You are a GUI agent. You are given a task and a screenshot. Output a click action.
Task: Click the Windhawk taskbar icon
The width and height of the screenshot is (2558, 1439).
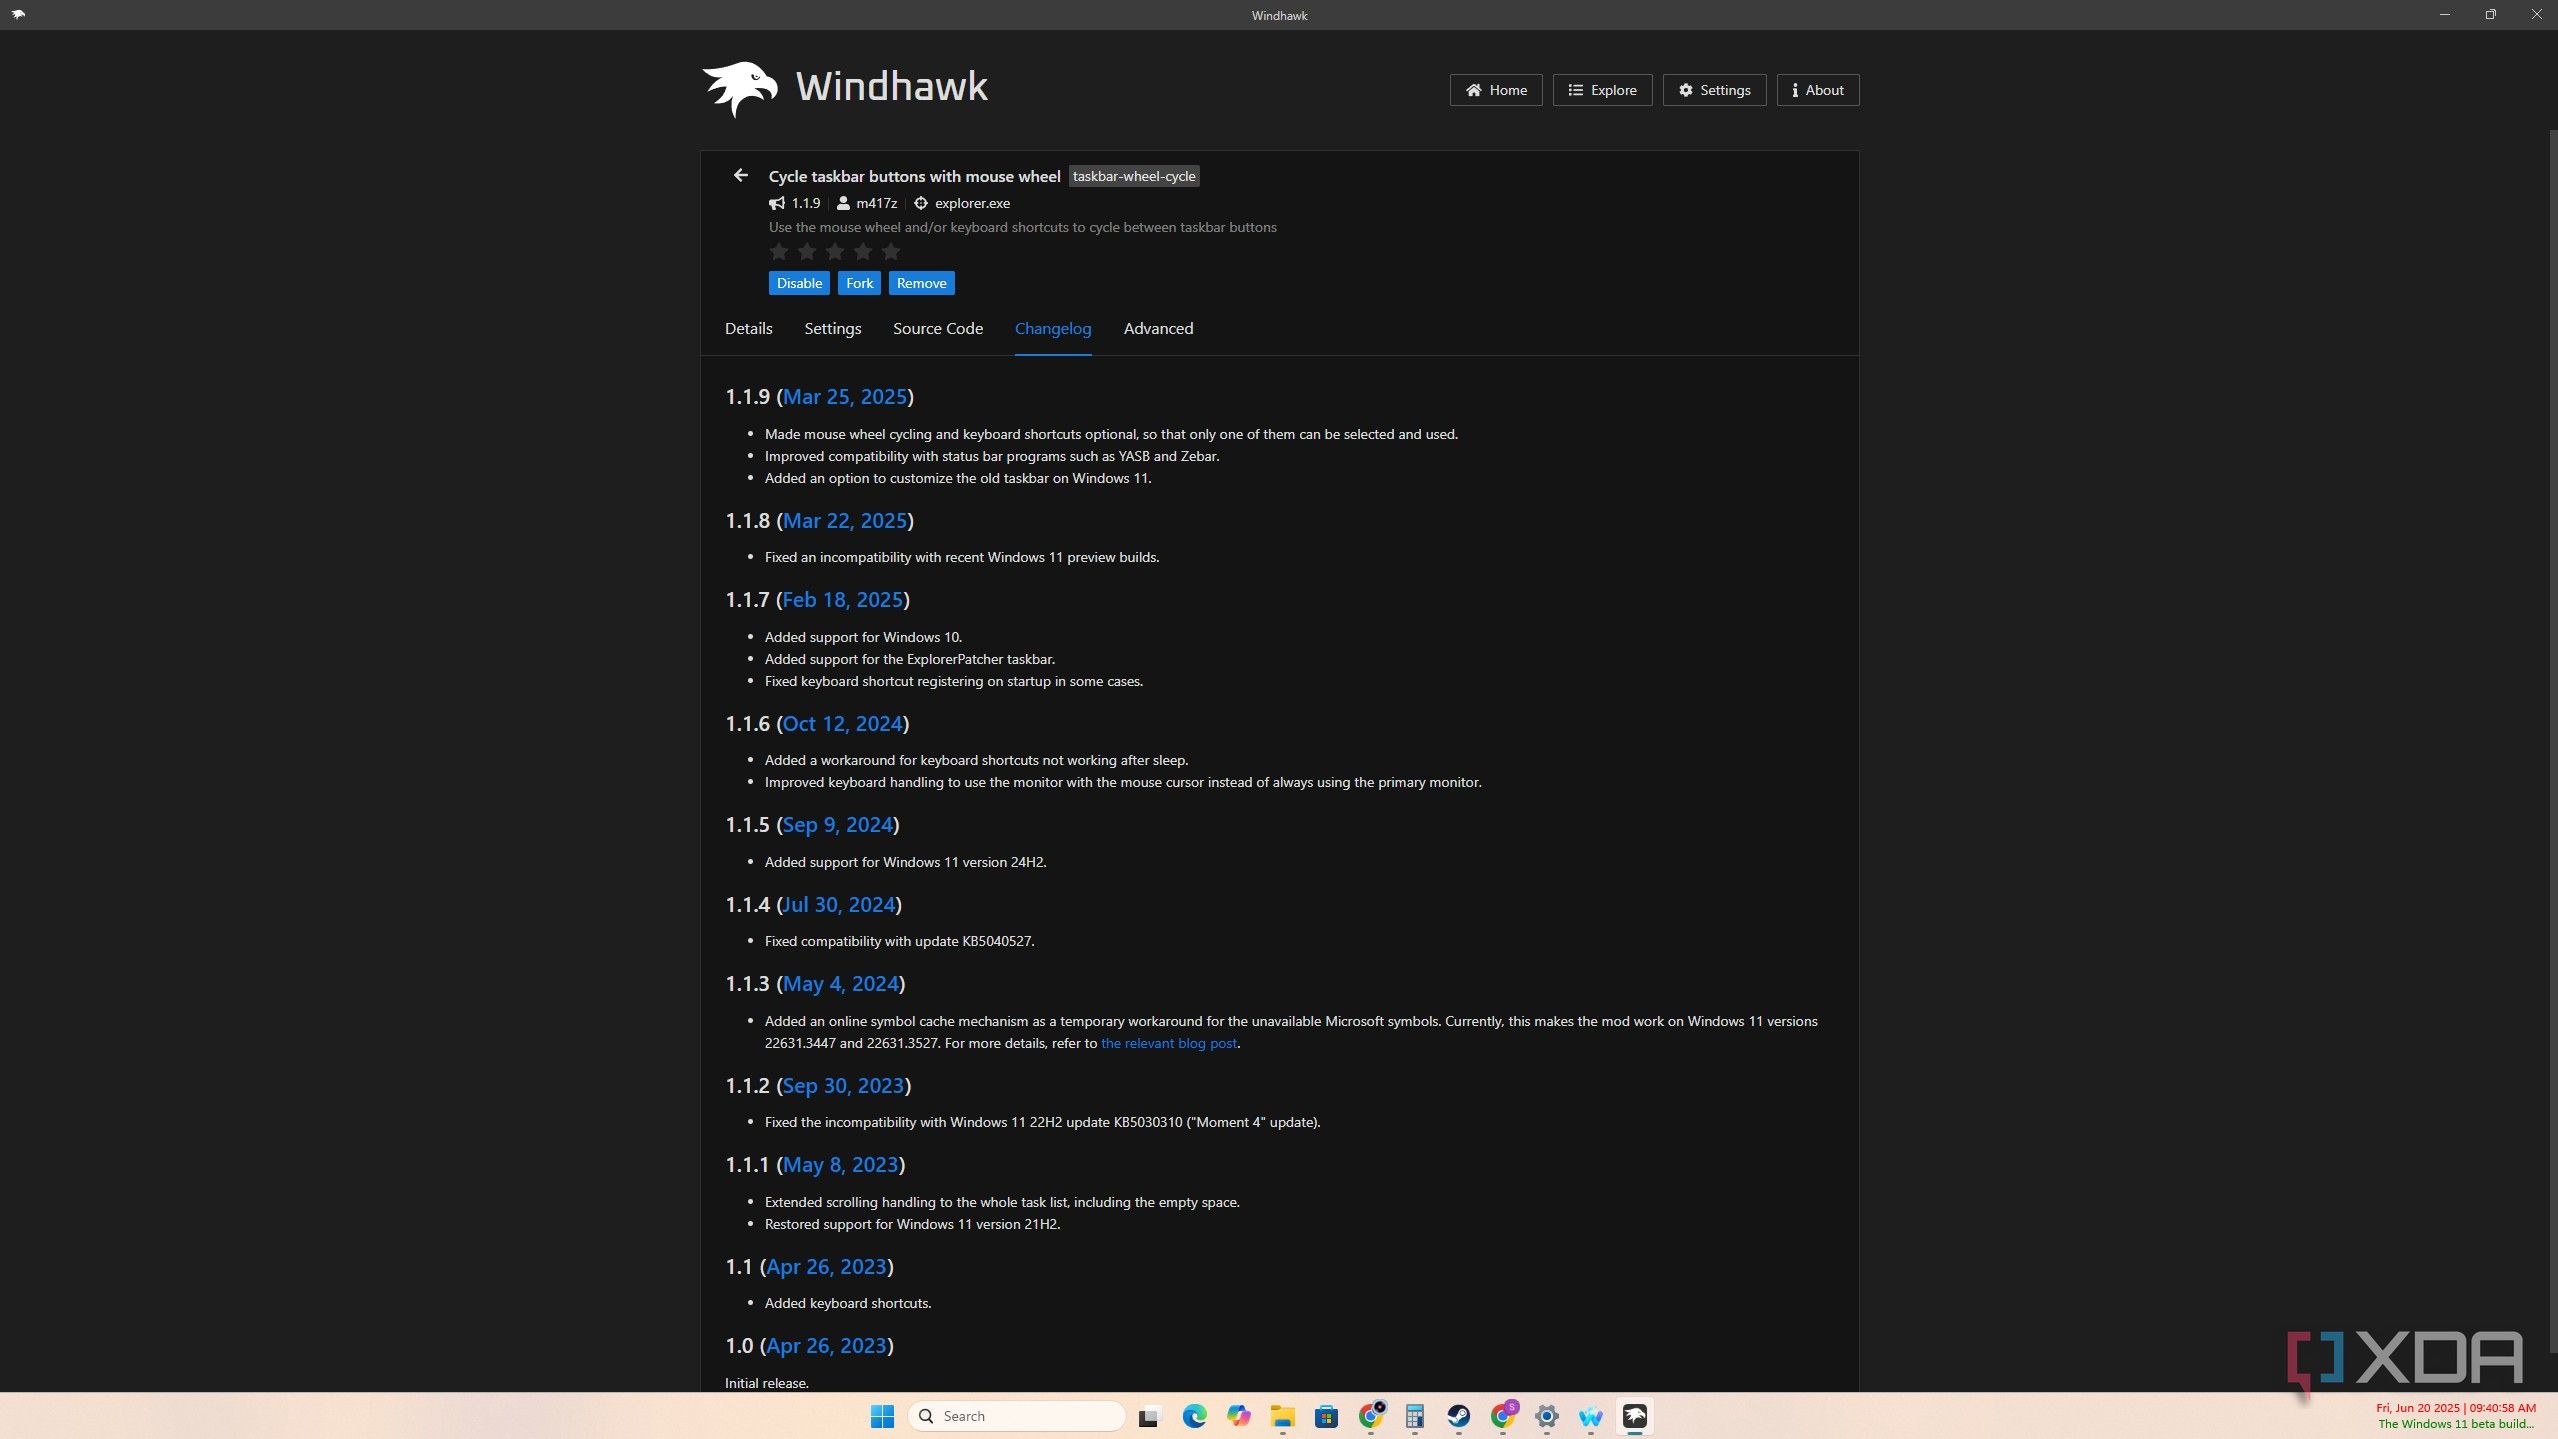click(x=1634, y=1416)
